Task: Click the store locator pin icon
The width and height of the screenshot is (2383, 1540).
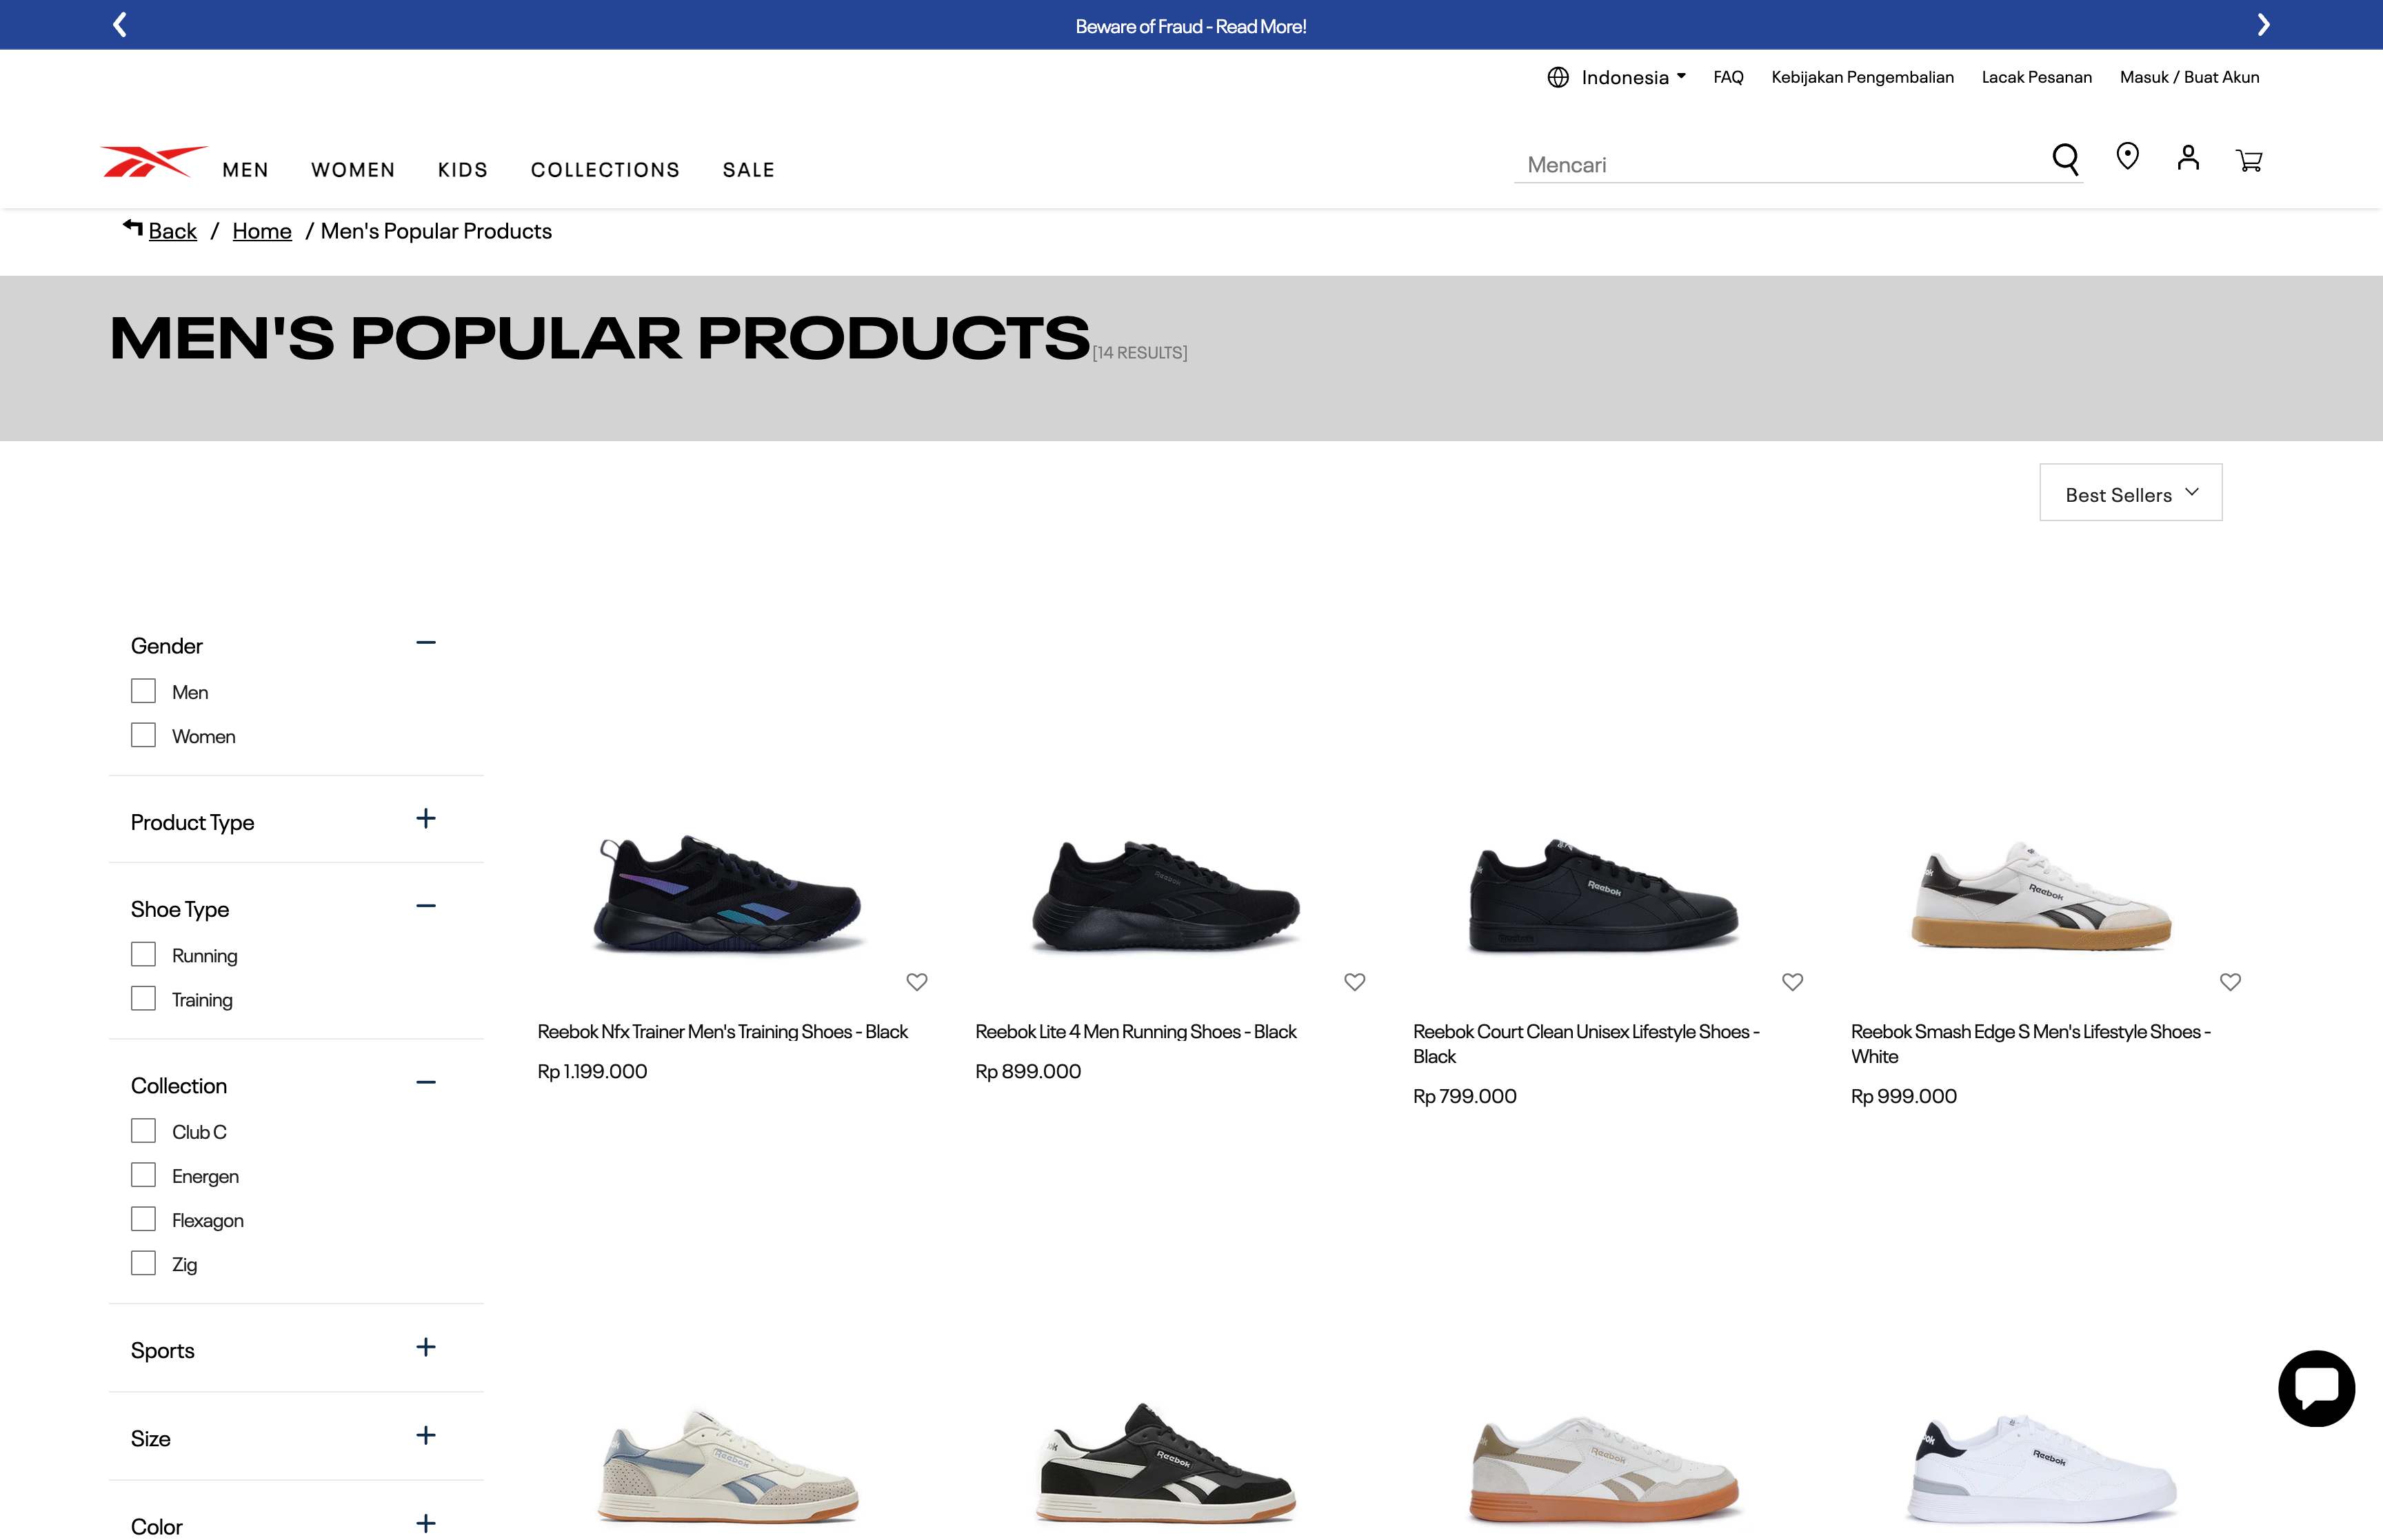Action: pyautogui.click(x=2127, y=156)
